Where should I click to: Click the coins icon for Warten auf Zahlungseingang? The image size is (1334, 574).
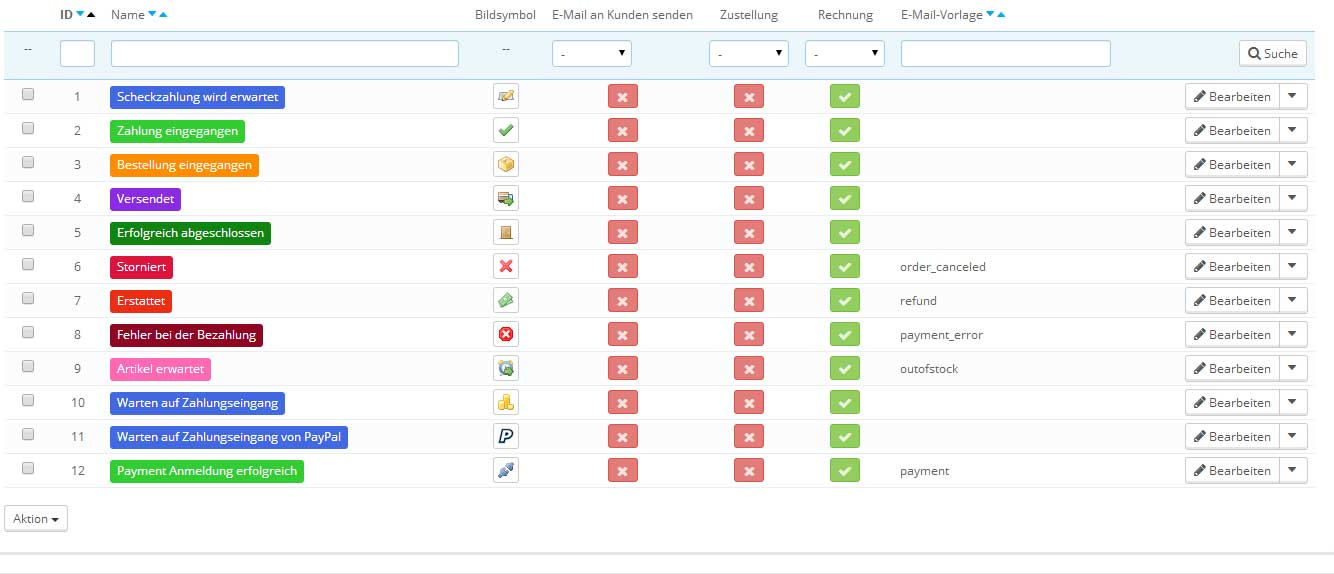point(507,402)
